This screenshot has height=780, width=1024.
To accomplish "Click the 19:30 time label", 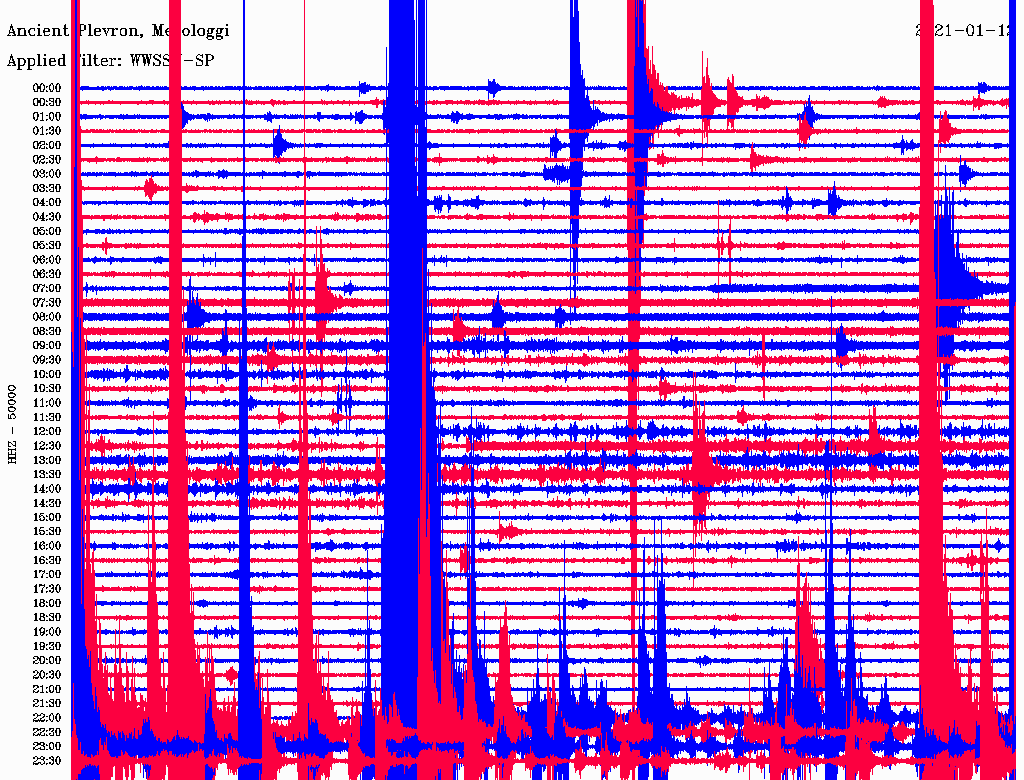I will point(47,646).
